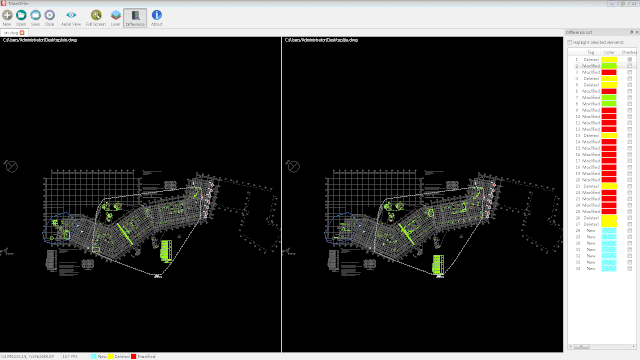This screenshot has height=360, width=640.
Task: Click the Tag column header
Action: pyautogui.click(x=591, y=52)
